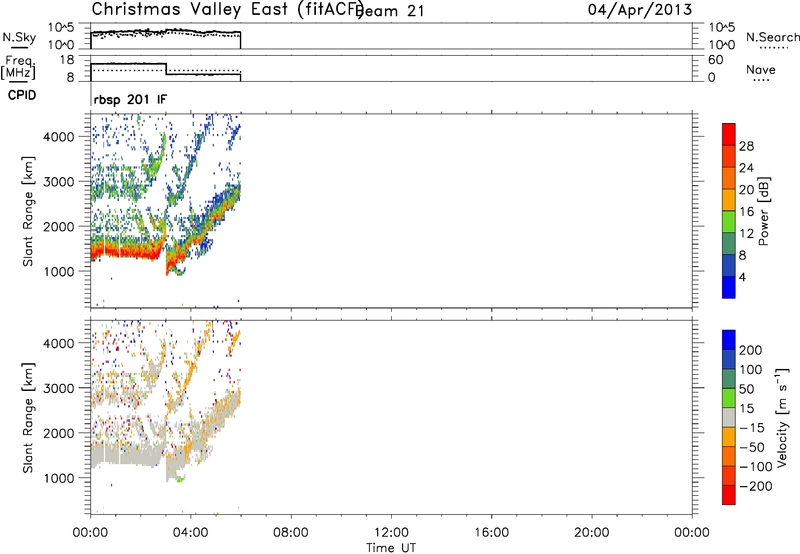This screenshot has height=554, width=800.
Task: Click the red swatch at Velocity colorbar bottom
Action: click(729, 495)
